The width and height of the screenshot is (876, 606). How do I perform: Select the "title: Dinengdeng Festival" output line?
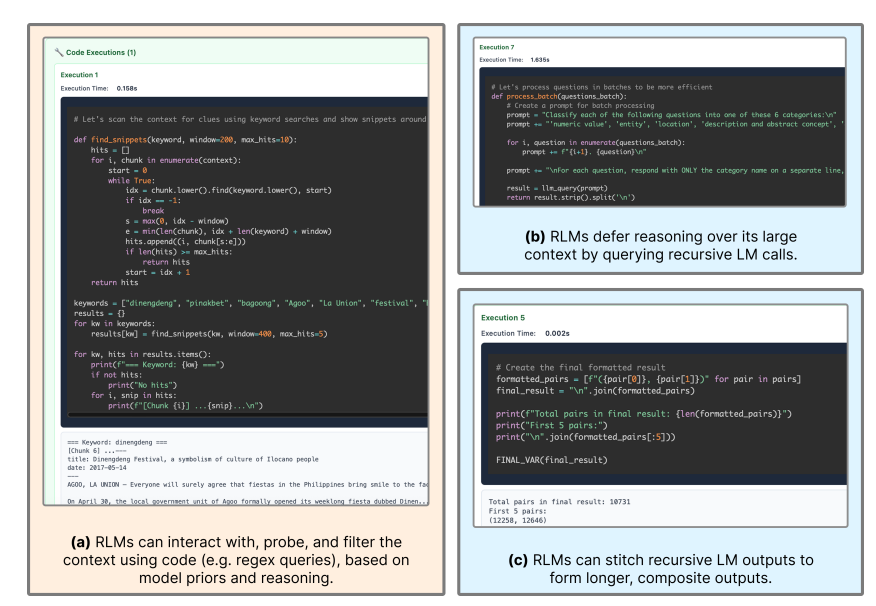click(x=193, y=459)
